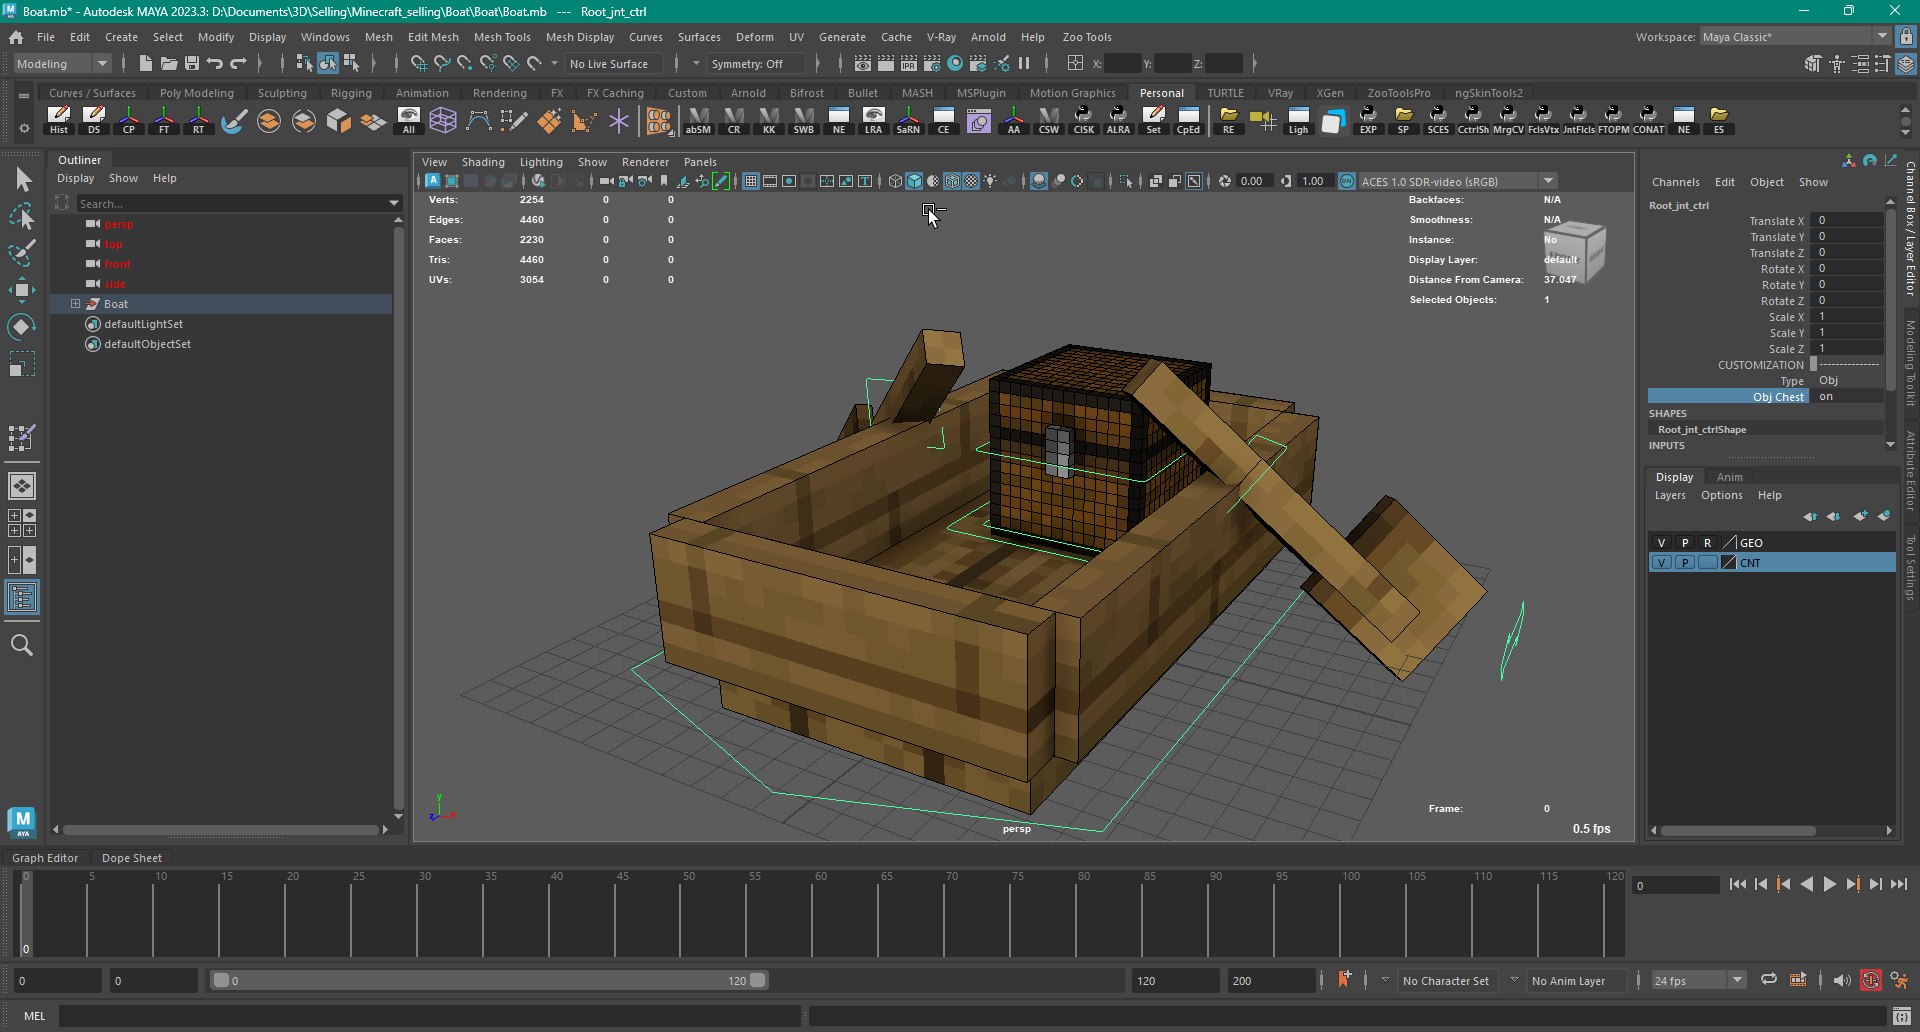Activate the Move tool in toolbox
The image size is (1920, 1032).
coord(23,290)
